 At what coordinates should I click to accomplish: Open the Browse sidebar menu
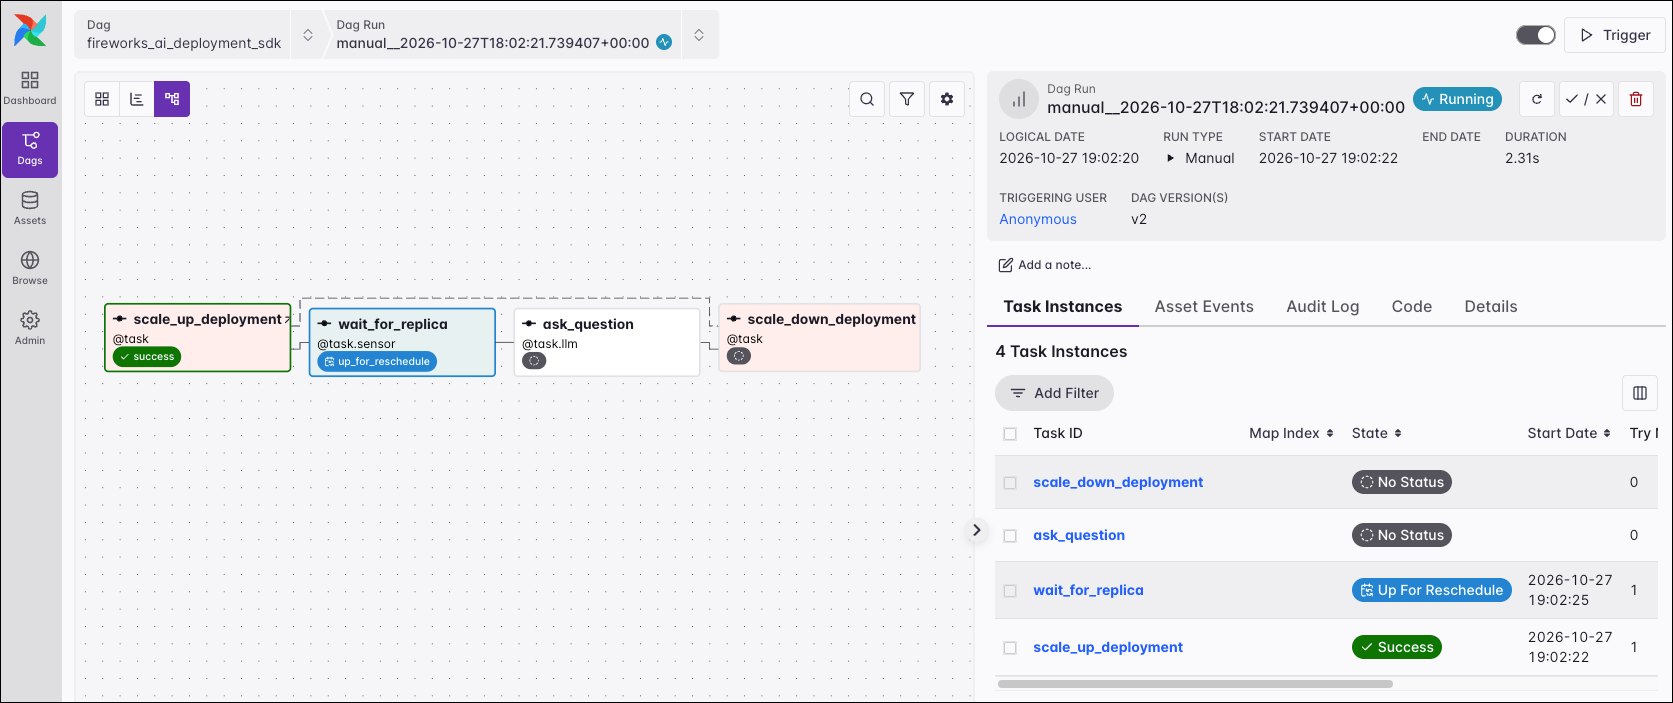[x=30, y=268]
